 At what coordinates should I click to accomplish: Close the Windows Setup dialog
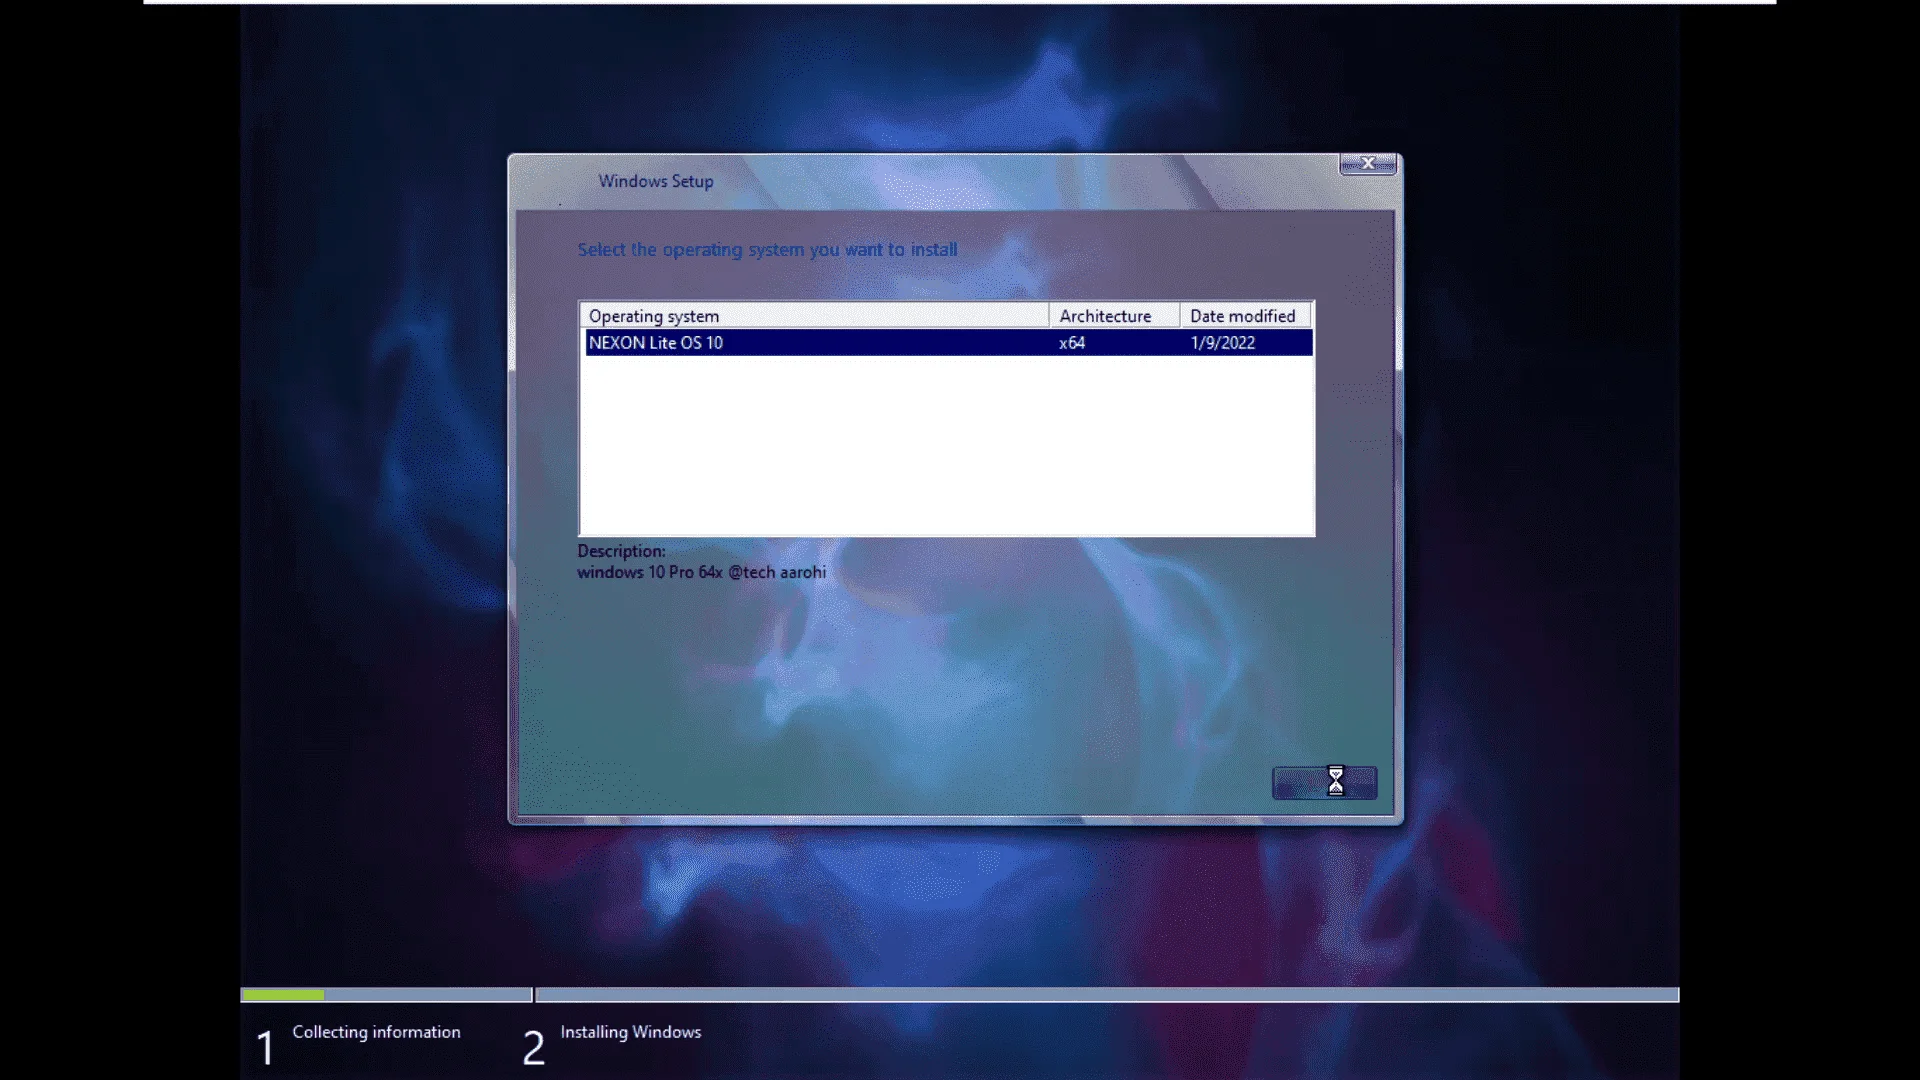[x=1367, y=164]
